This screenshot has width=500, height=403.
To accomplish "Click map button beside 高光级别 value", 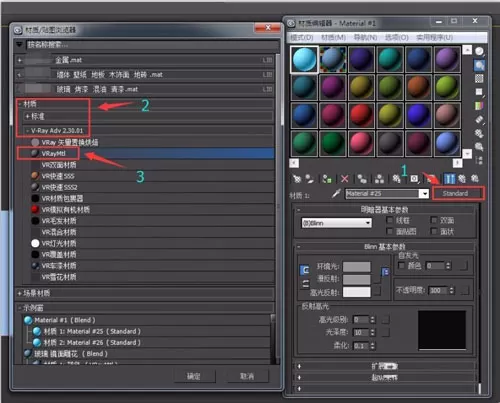I will (386, 319).
